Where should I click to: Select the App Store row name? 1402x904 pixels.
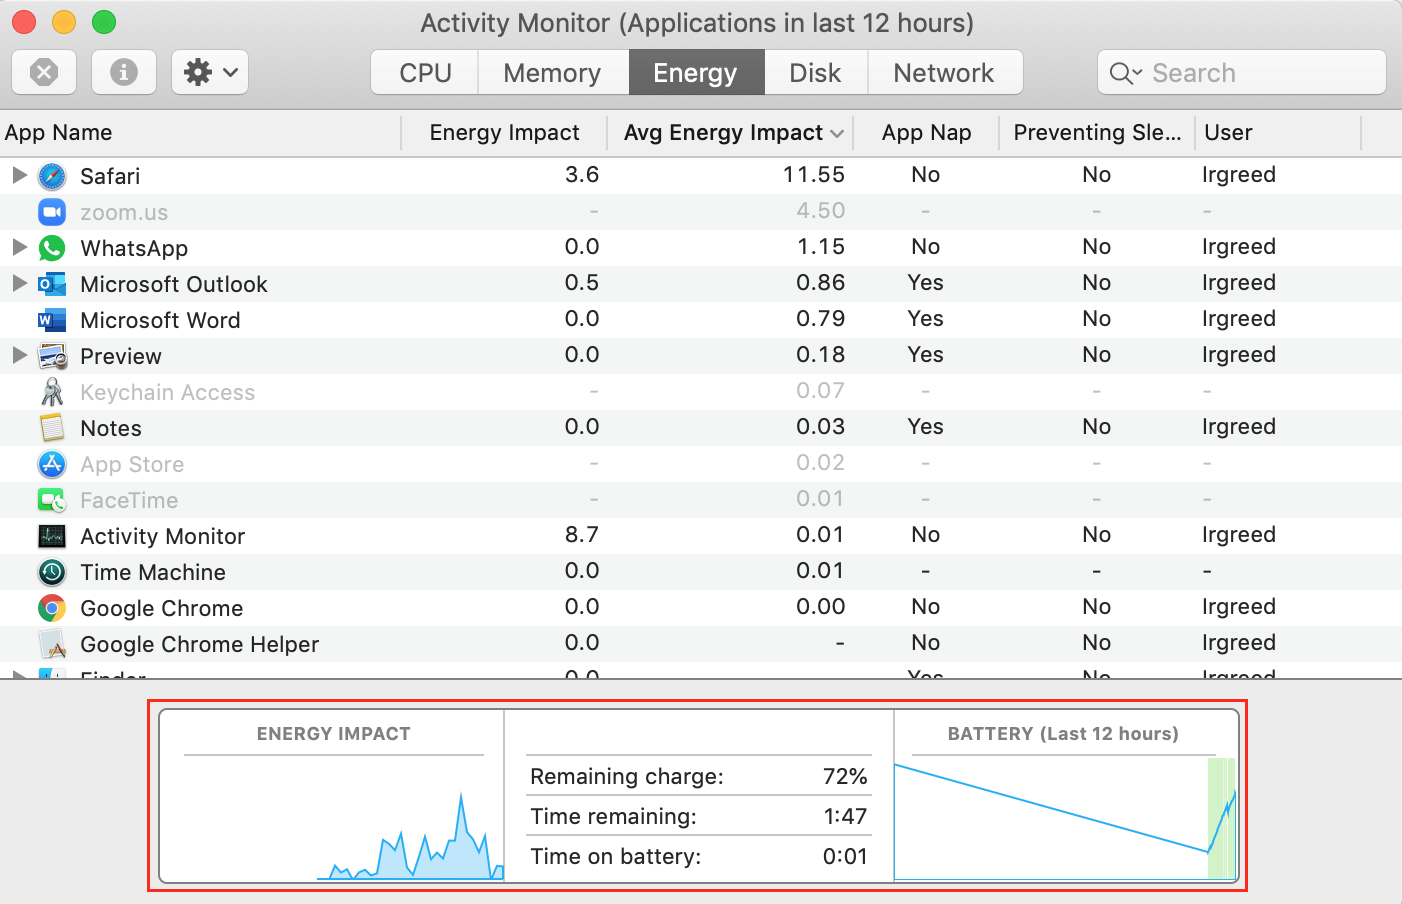132,464
